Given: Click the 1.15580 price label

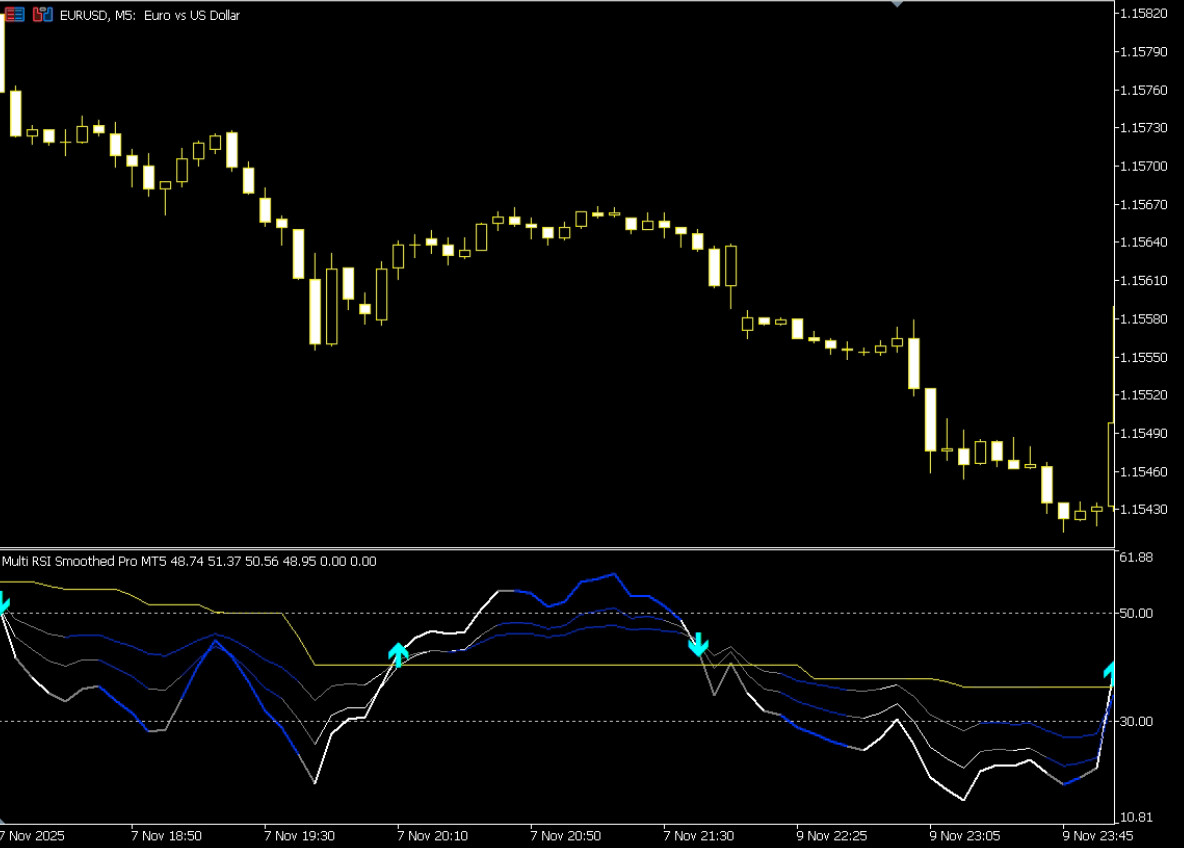Looking at the screenshot, I should pyautogui.click(x=1144, y=319).
